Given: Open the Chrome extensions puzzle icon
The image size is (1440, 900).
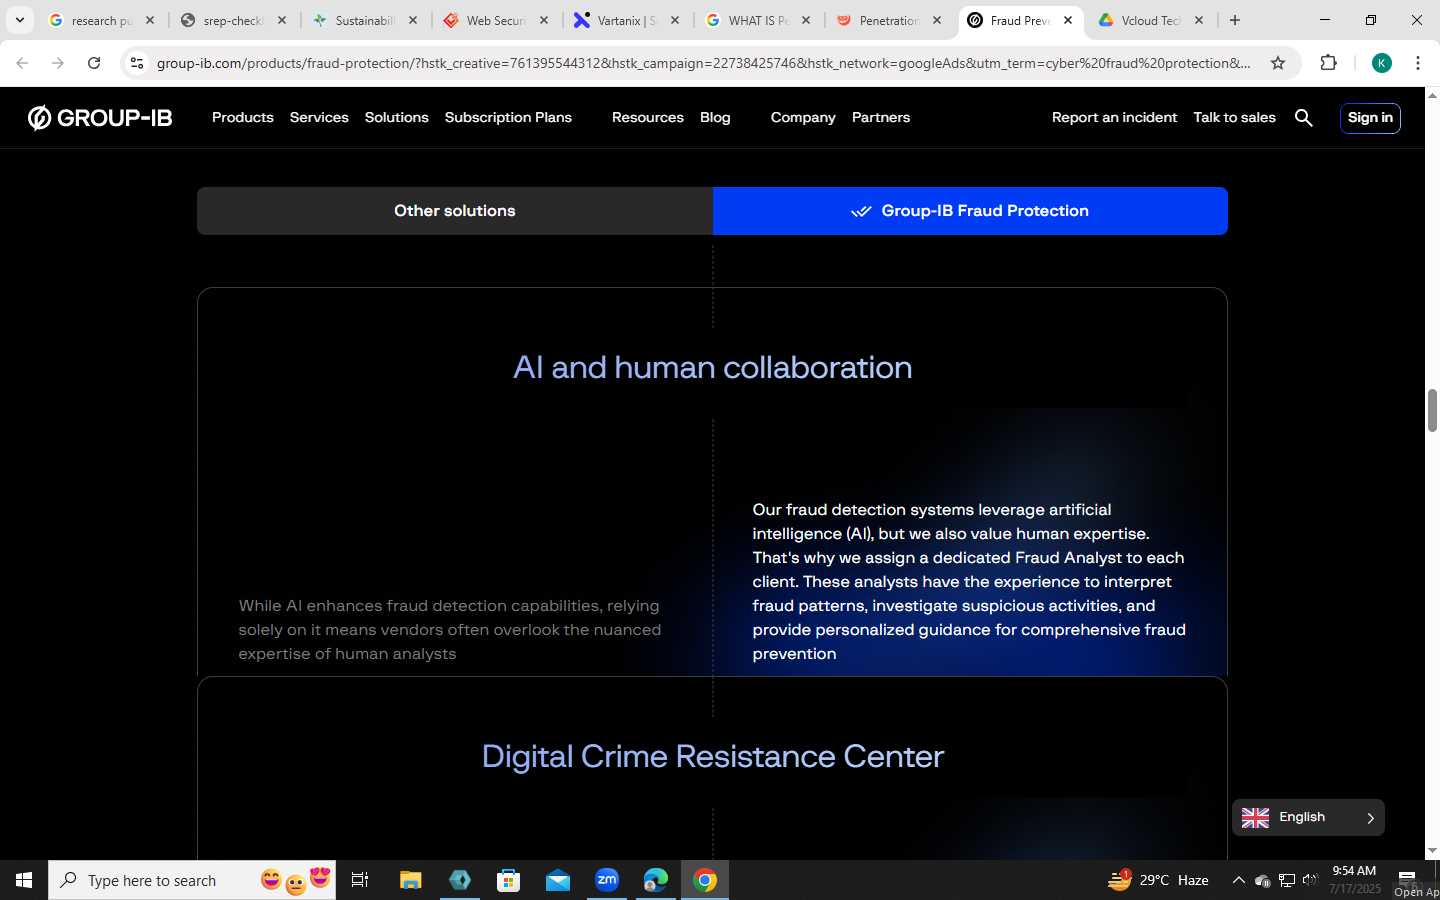Looking at the screenshot, I should point(1328,63).
